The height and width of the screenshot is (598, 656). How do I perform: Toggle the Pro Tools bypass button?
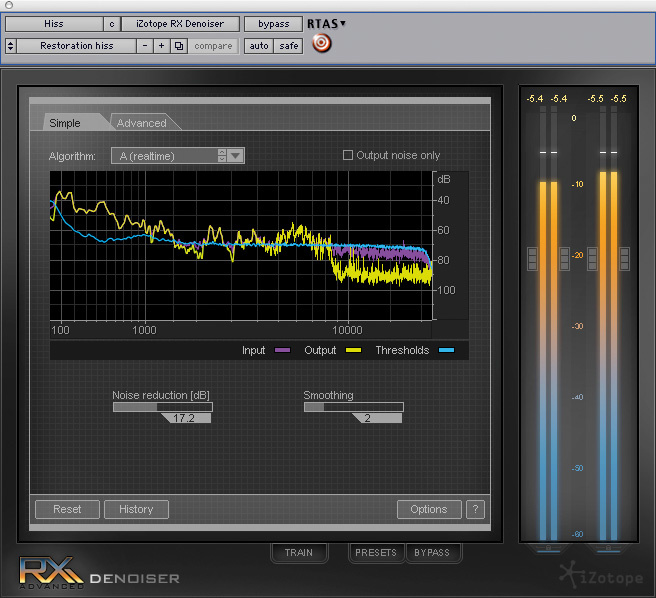[x=273, y=24]
